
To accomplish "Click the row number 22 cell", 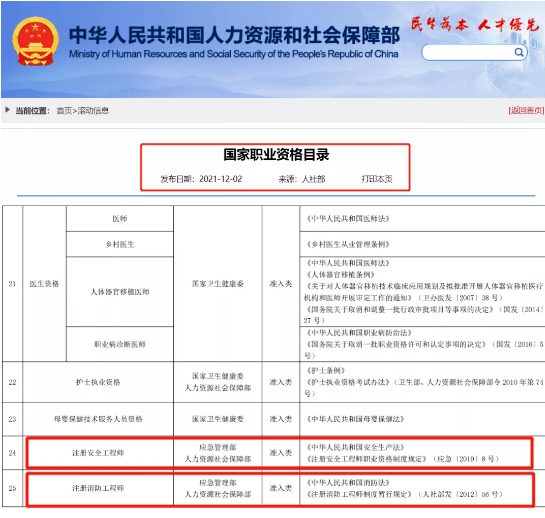I will (x=13, y=382).
